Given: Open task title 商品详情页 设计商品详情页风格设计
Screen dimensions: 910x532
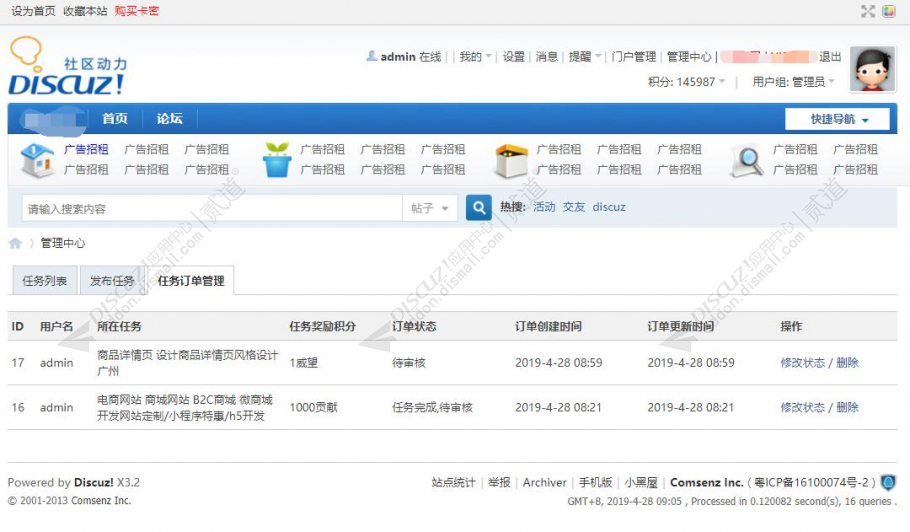Looking at the screenshot, I should coord(187,355).
